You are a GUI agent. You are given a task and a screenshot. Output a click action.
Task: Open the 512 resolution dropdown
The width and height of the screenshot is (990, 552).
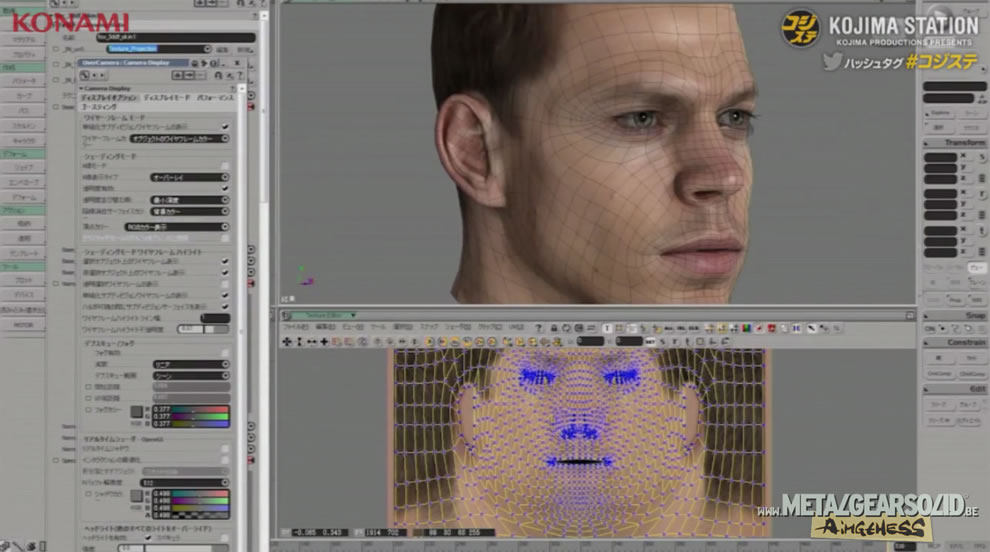[185, 483]
